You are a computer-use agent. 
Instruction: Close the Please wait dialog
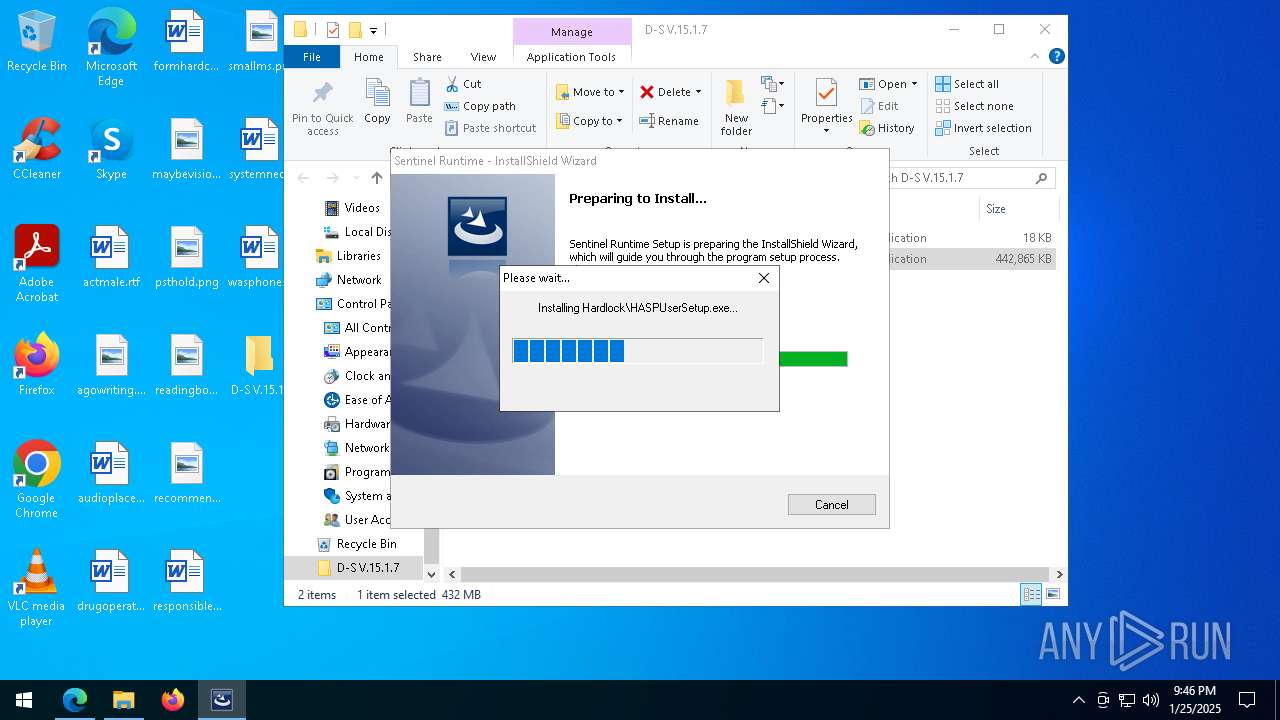[764, 278]
